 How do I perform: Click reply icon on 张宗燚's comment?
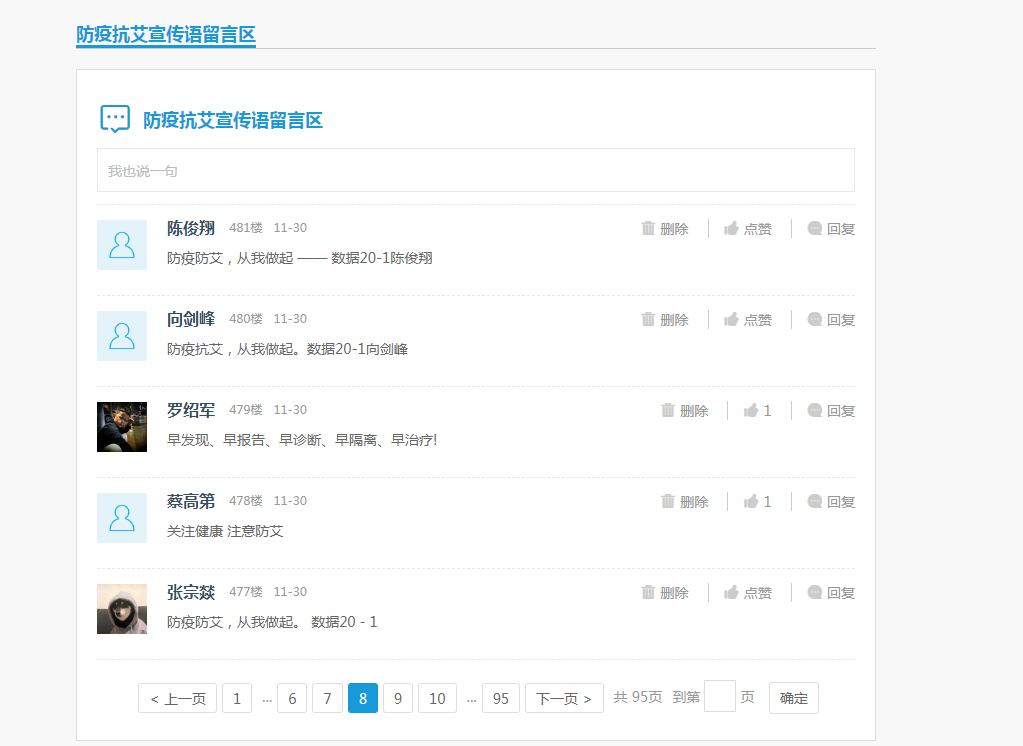point(815,592)
